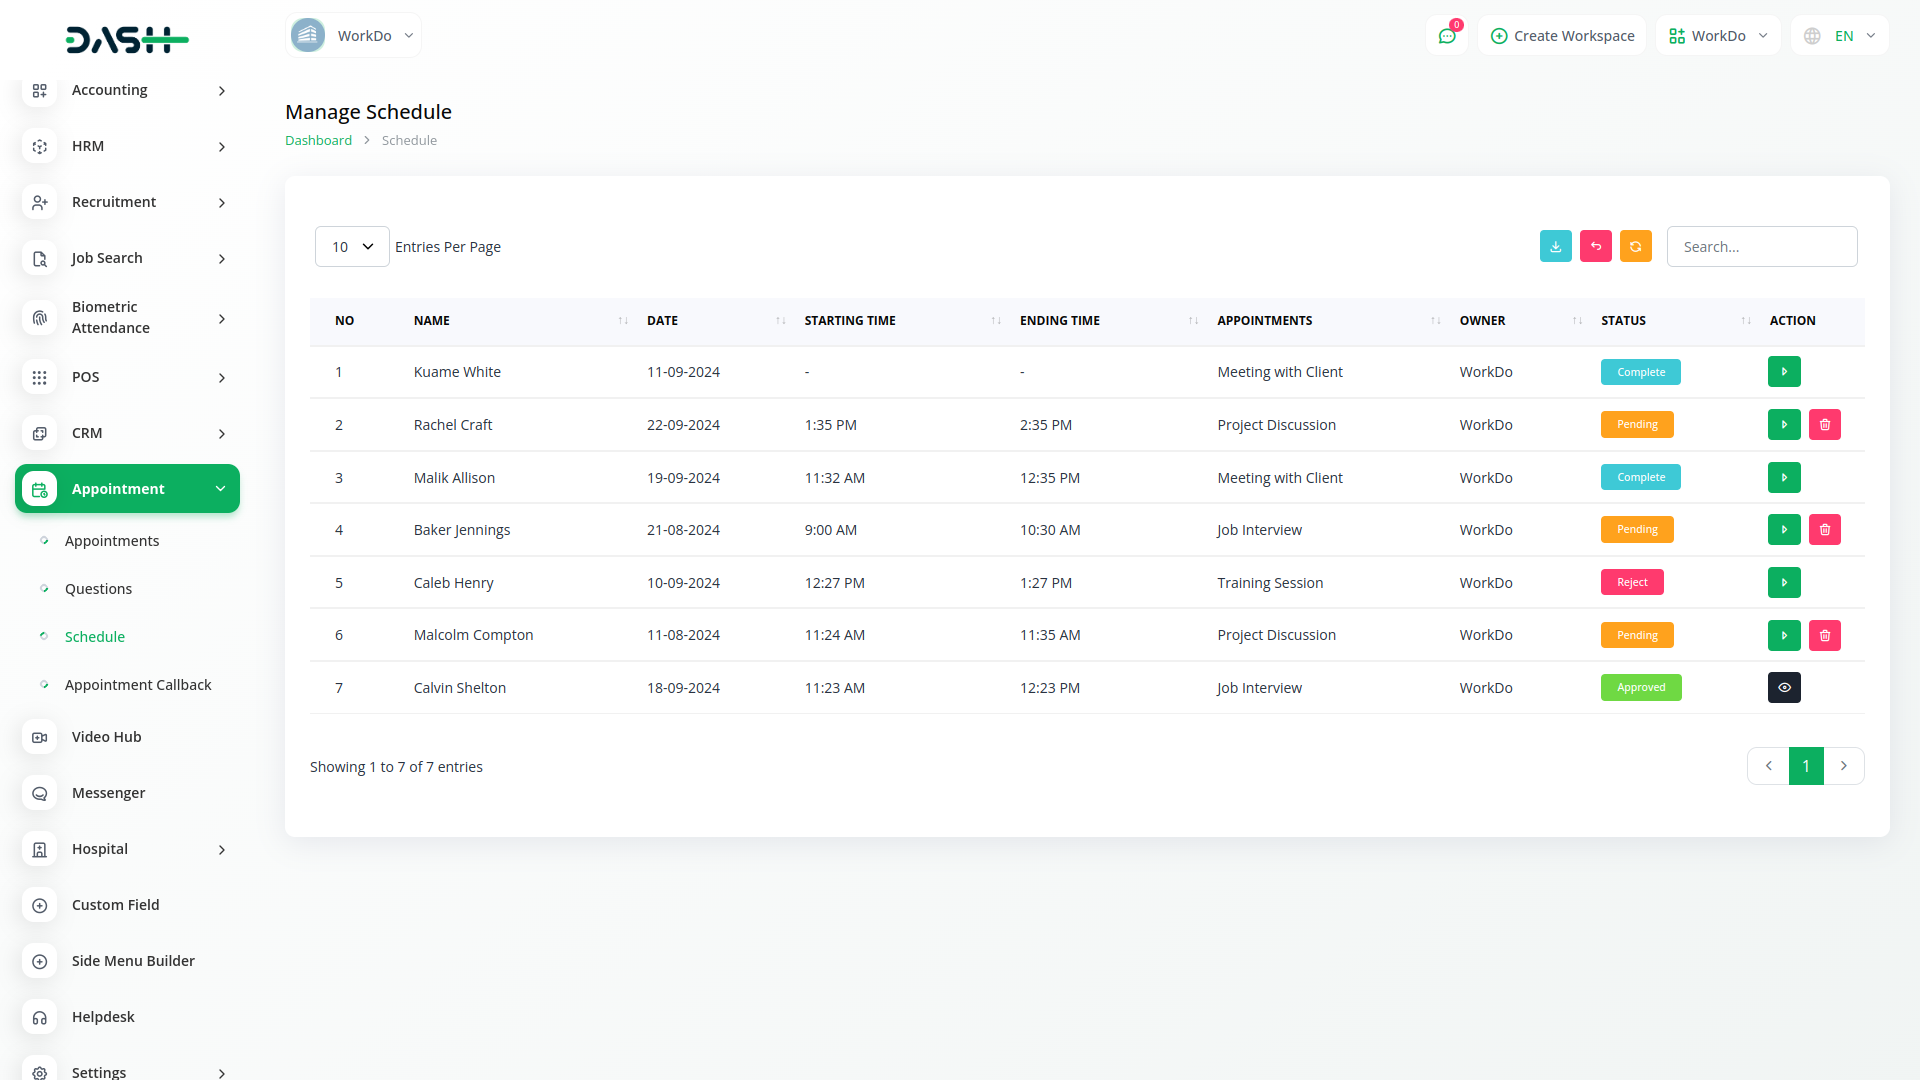The image size is (1920, 1080).
Task: Click the orange refresh icon button
Action: point(1635,246)
